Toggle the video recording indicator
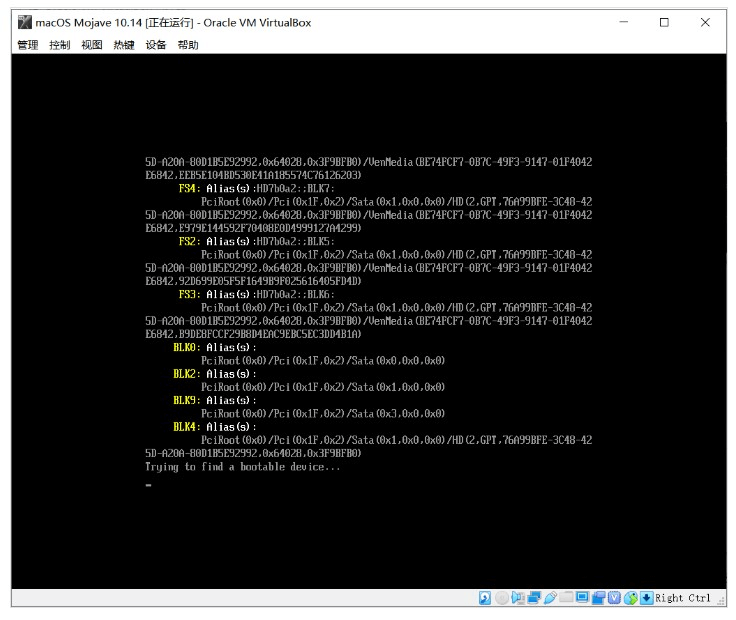Screen dimensions: 736x620 (598, 598)
